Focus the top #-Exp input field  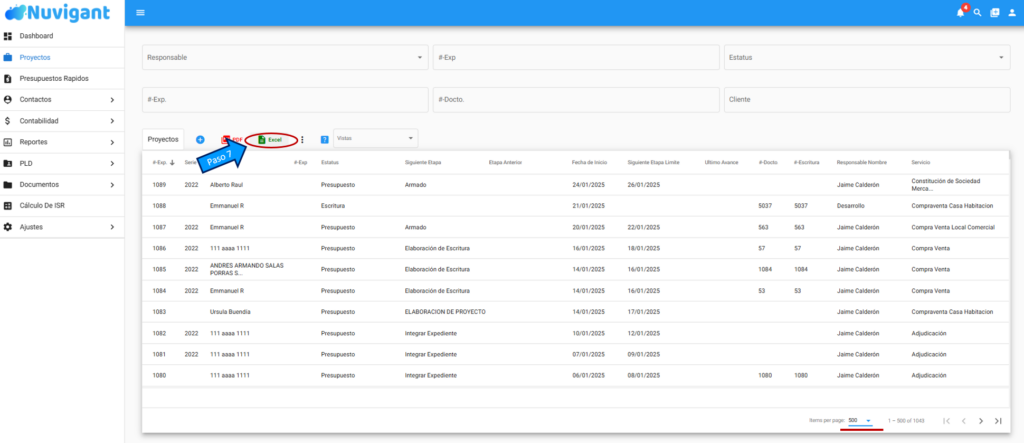(x=576, y=57)
